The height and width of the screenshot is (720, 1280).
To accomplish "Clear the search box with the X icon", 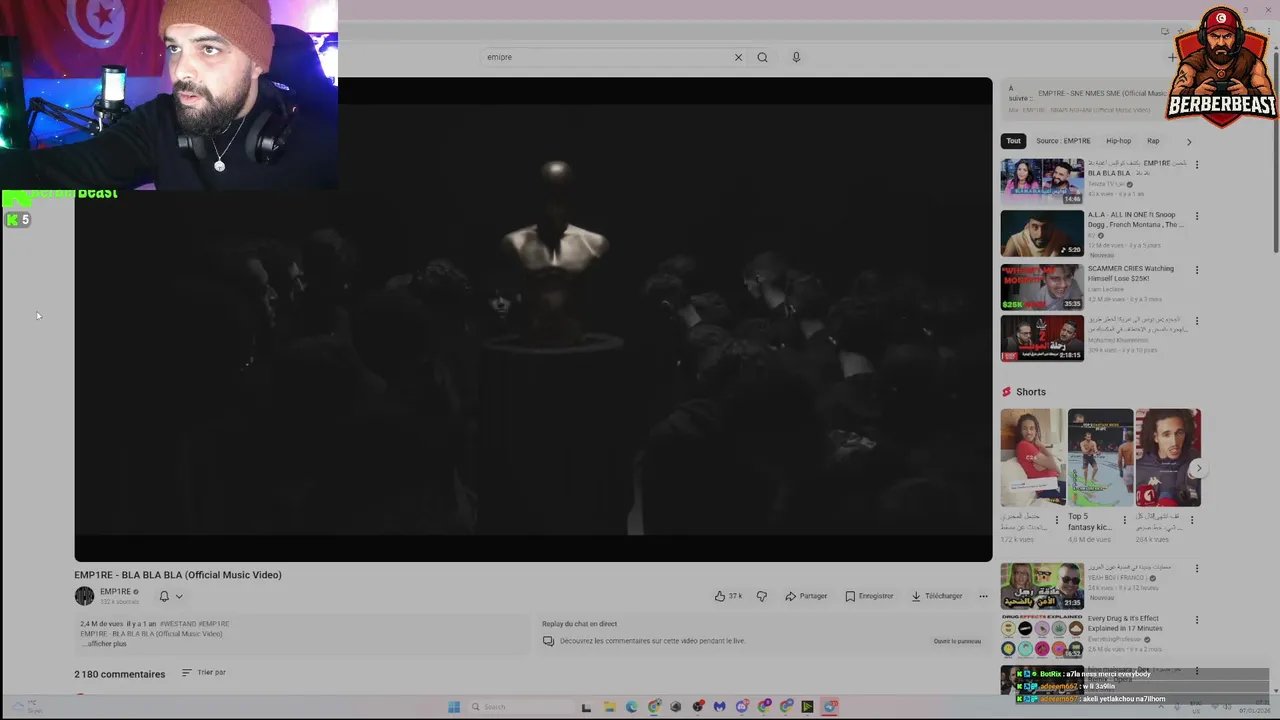I will 738,57.
